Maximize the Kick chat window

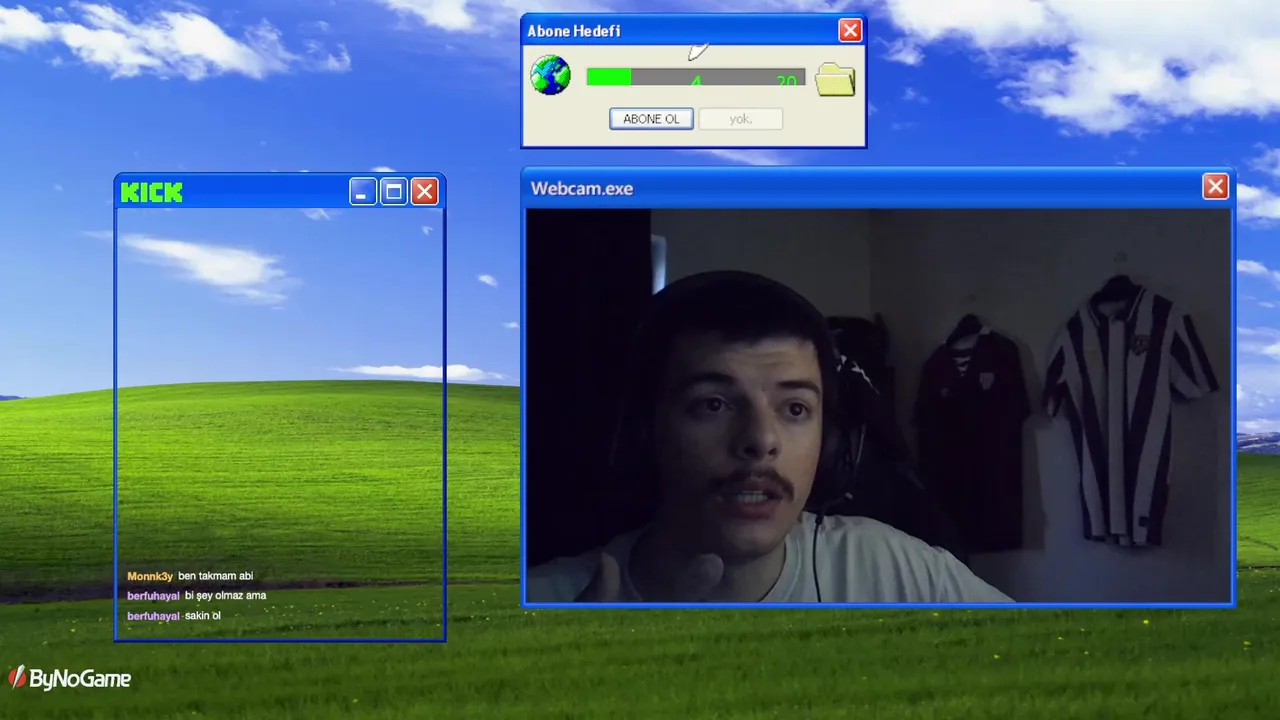tap(394, 192)
